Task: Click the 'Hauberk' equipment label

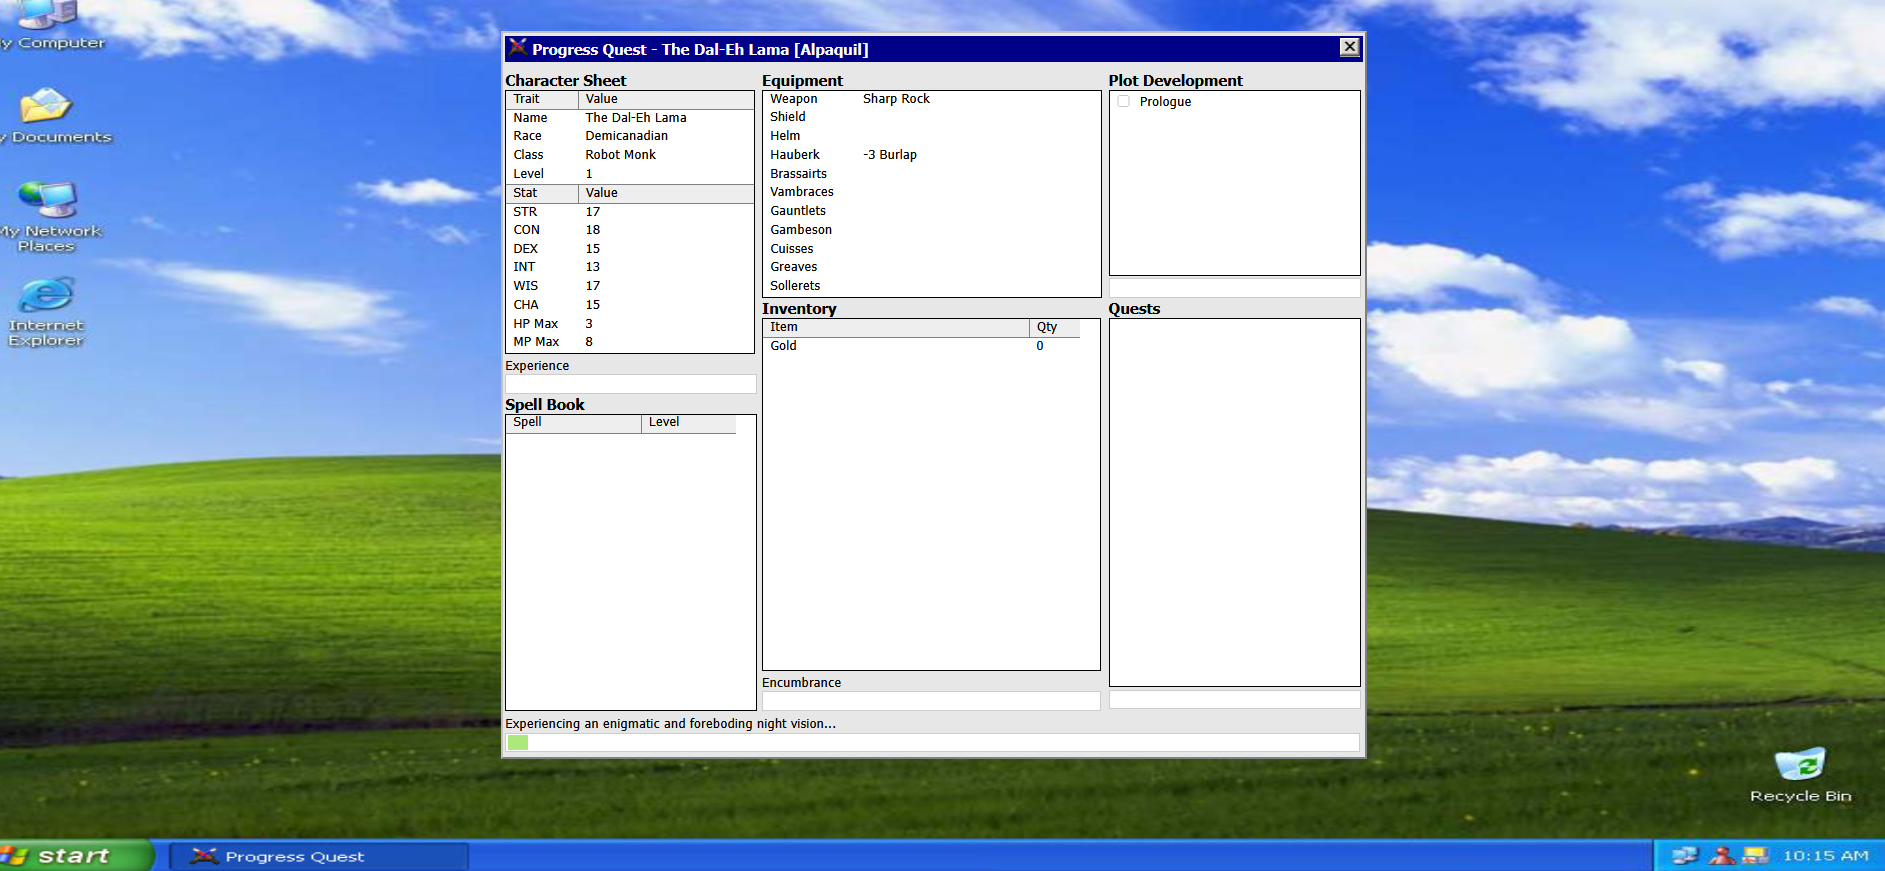Action: [795, 155]
